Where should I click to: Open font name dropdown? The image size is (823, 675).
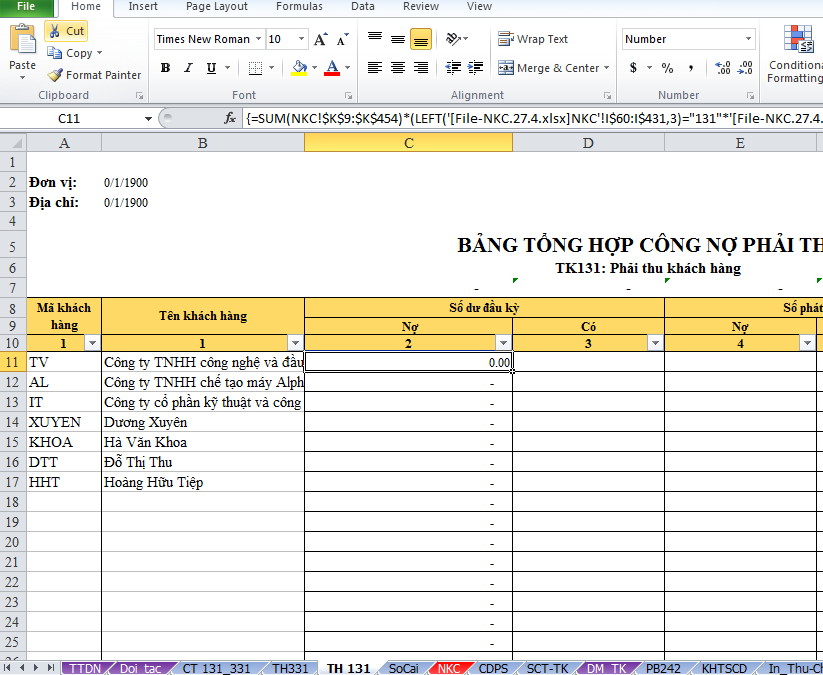click(x=258, y=39)
